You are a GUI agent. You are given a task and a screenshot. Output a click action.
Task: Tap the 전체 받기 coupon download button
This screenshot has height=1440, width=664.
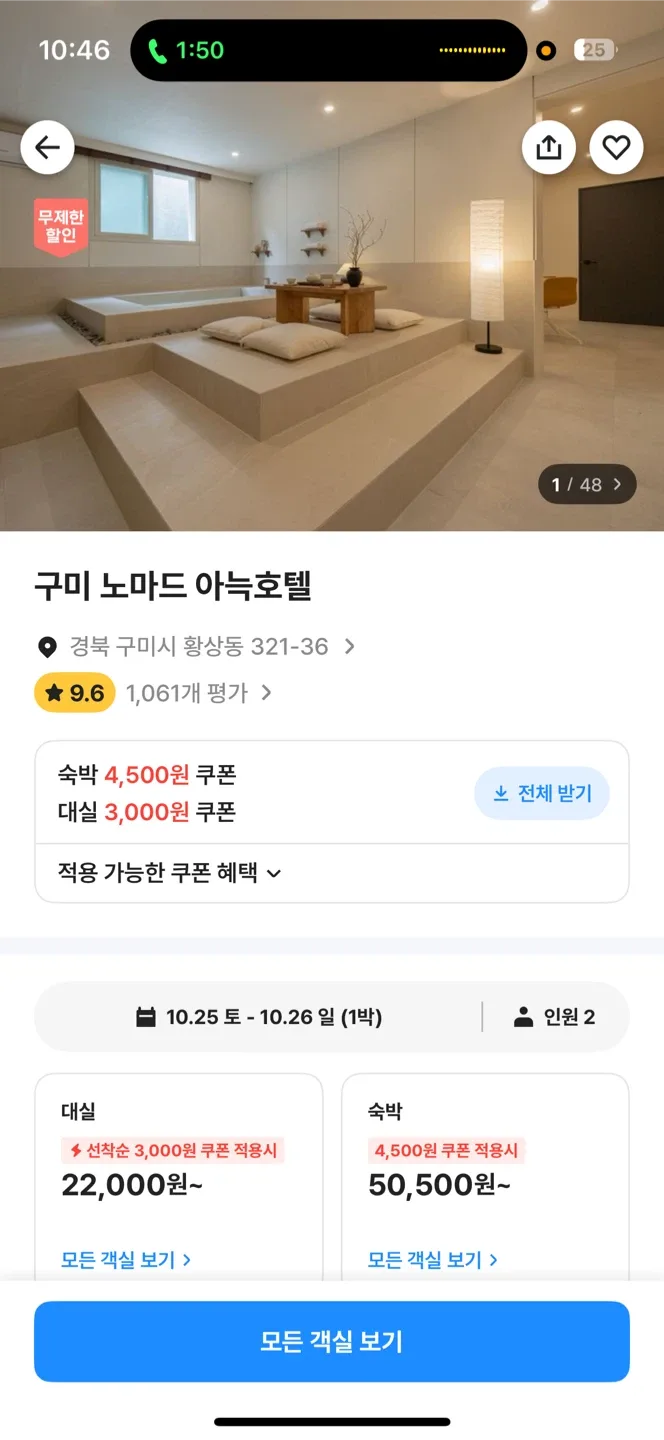coord(542,793)
